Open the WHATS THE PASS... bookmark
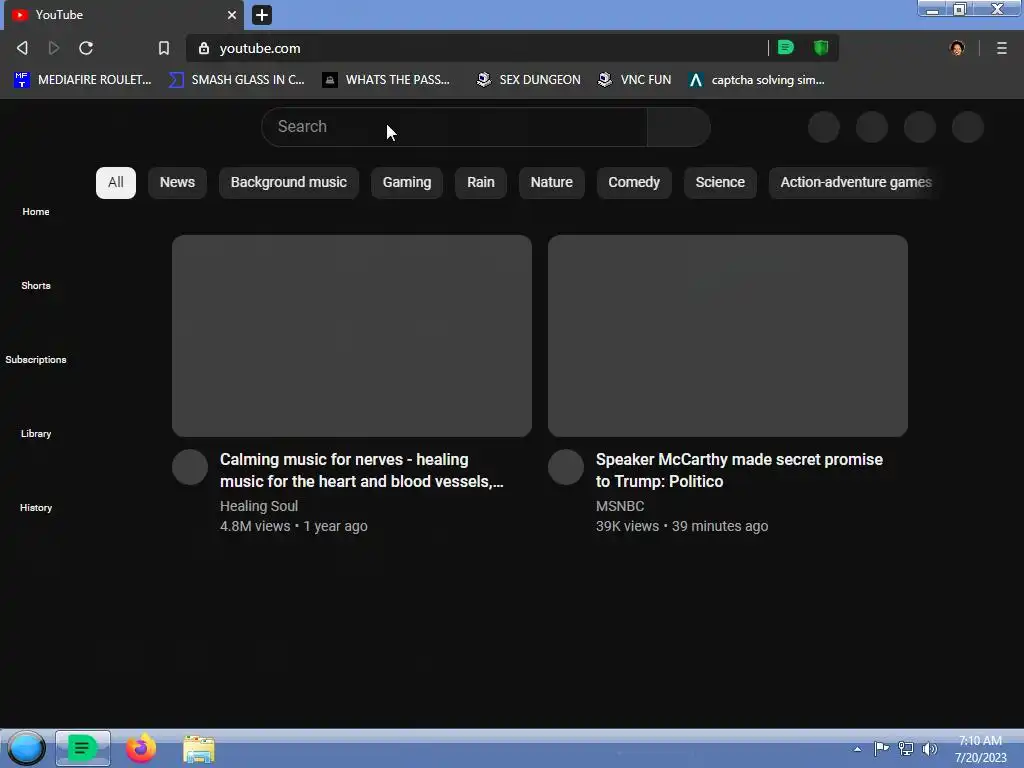 pyautogui.click(x=386, y=80)
